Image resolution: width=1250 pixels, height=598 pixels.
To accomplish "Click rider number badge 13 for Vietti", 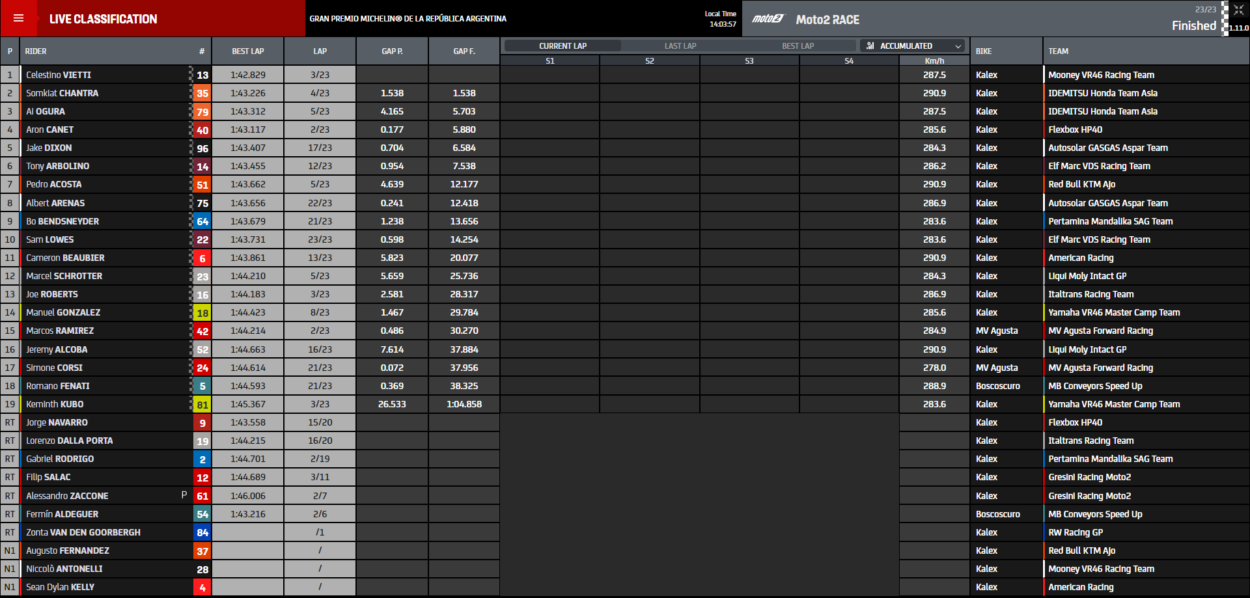I will point(202,75).
